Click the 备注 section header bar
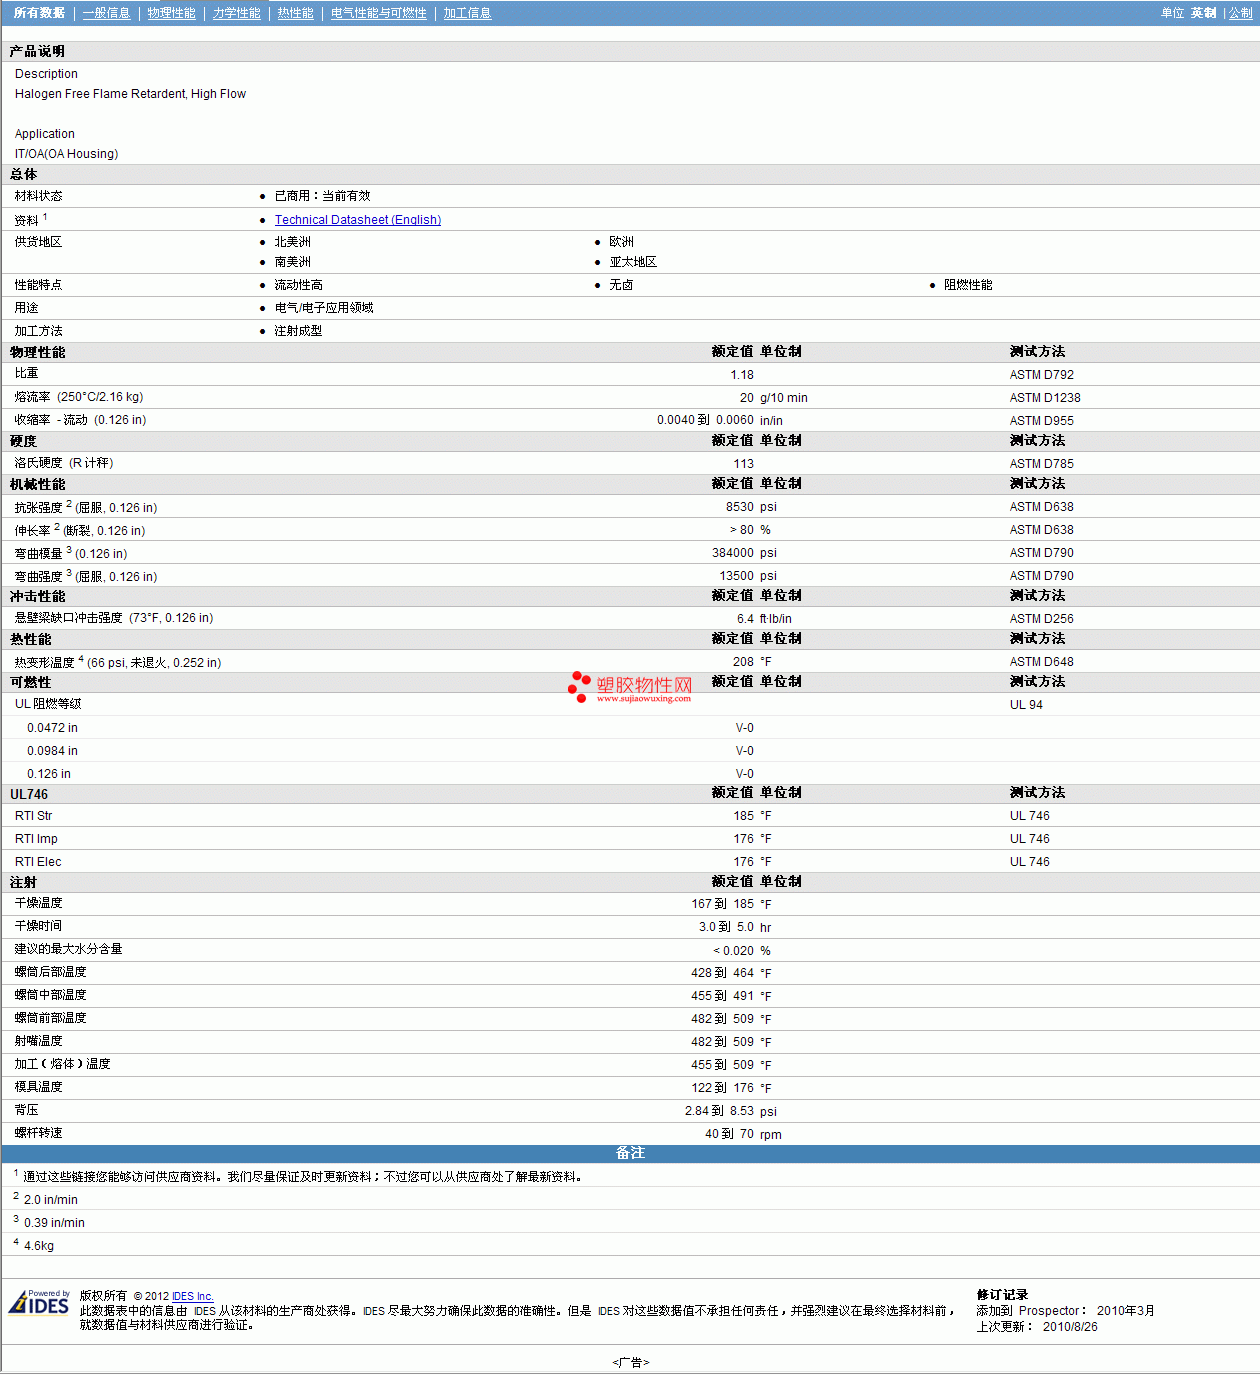1260x1375 pixels. (630, 1154)
